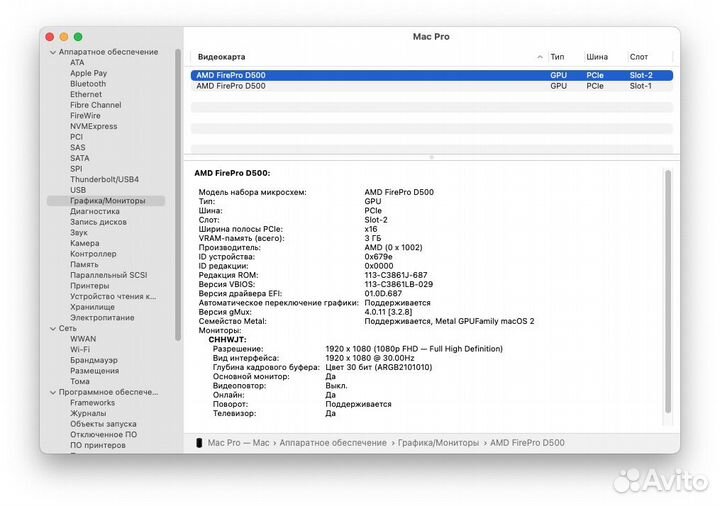Screen dimensions: 720x506
Task: Select Память in sidebar
Action: (84, 264)
